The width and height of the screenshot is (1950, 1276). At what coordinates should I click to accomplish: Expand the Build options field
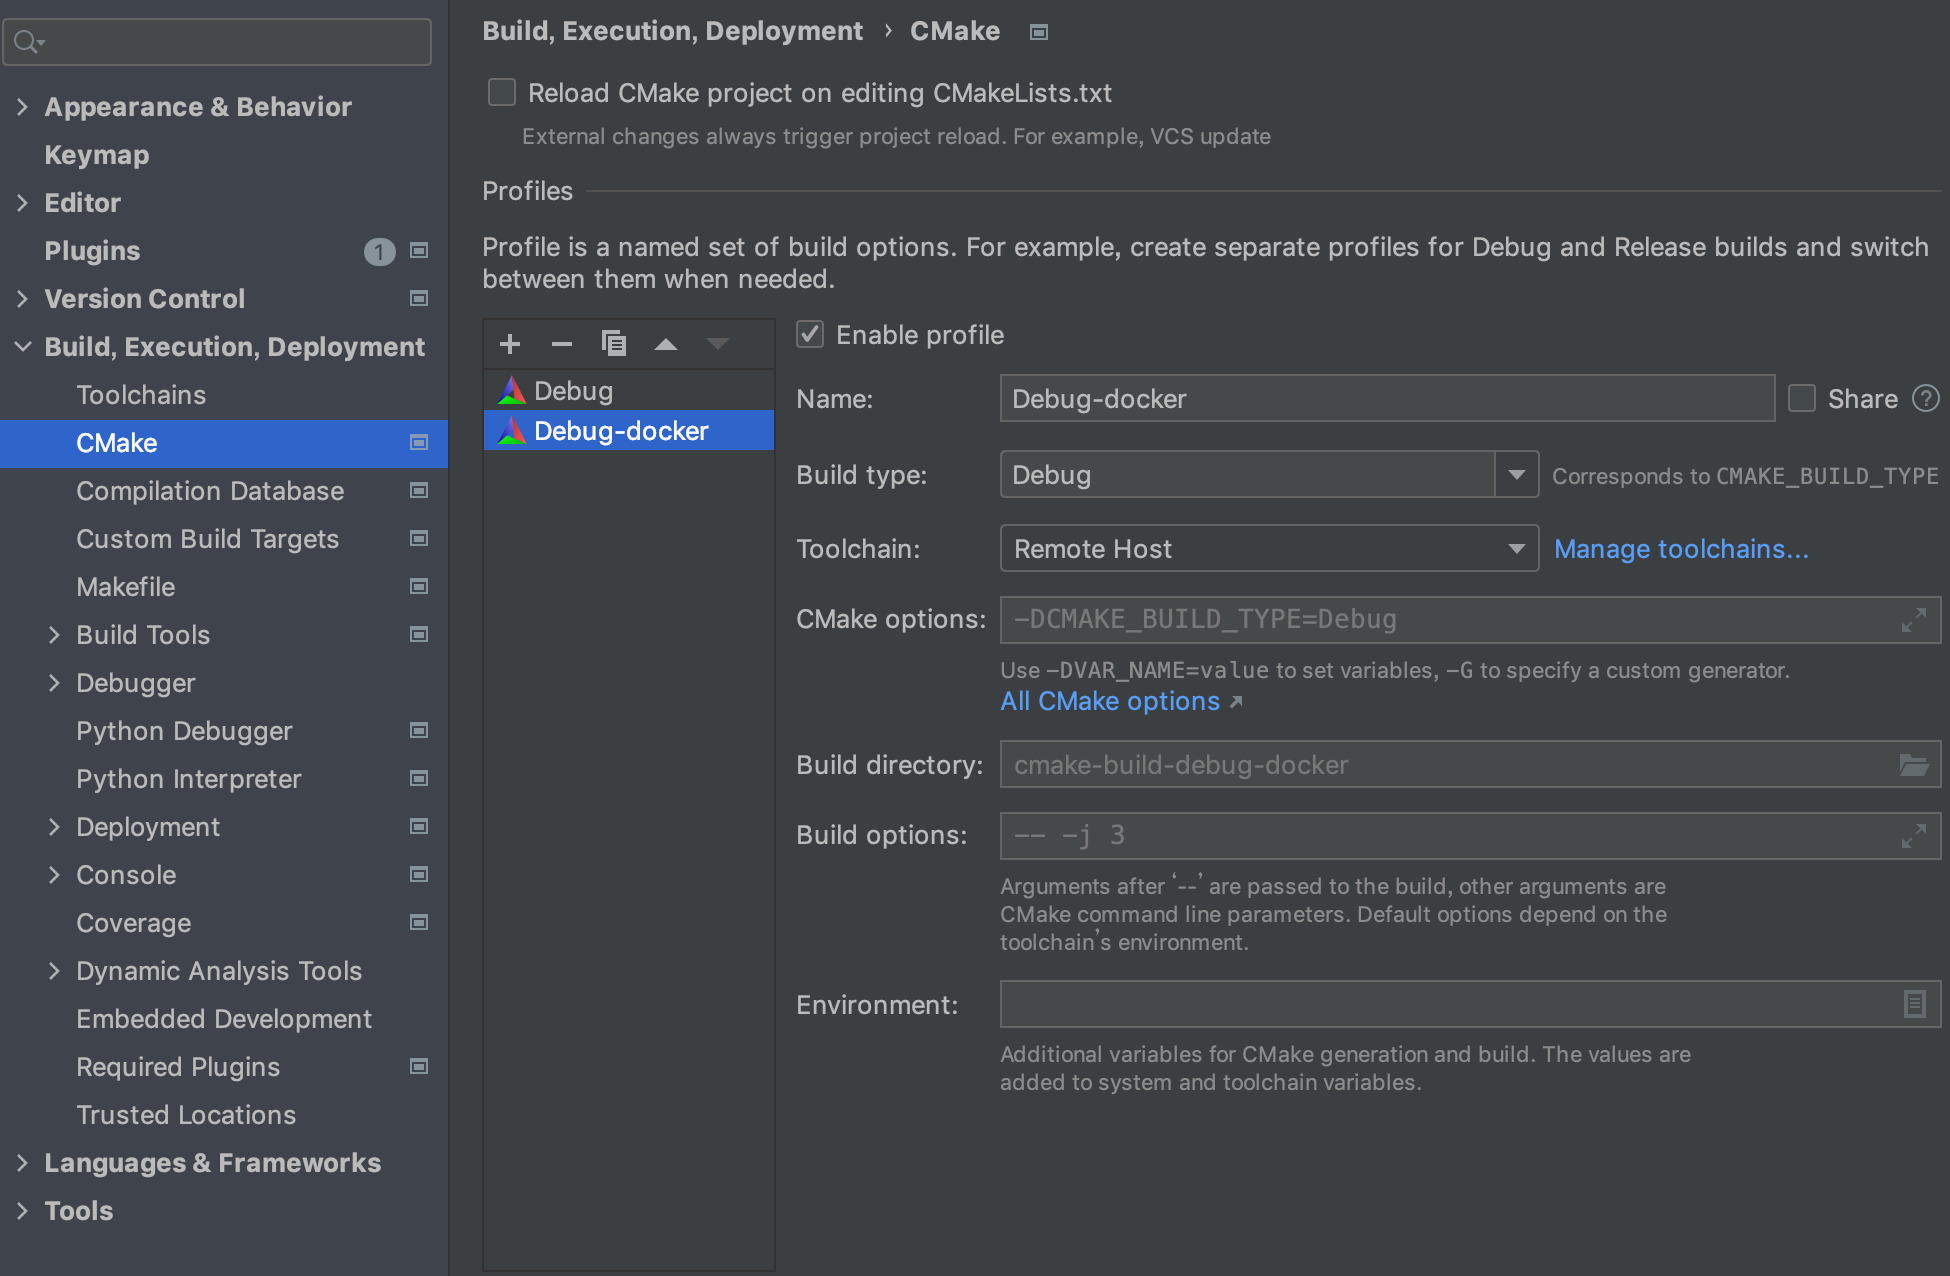point(1914,836)
